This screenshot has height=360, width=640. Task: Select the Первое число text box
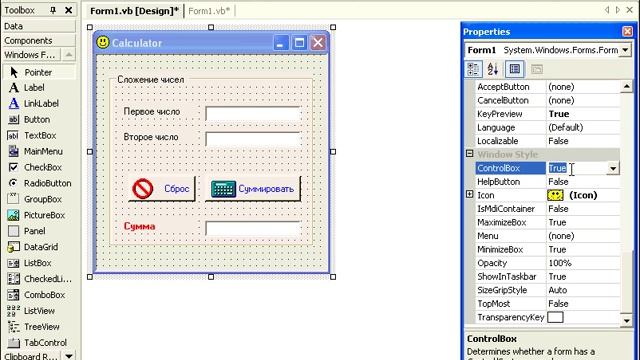click(253, 113)
